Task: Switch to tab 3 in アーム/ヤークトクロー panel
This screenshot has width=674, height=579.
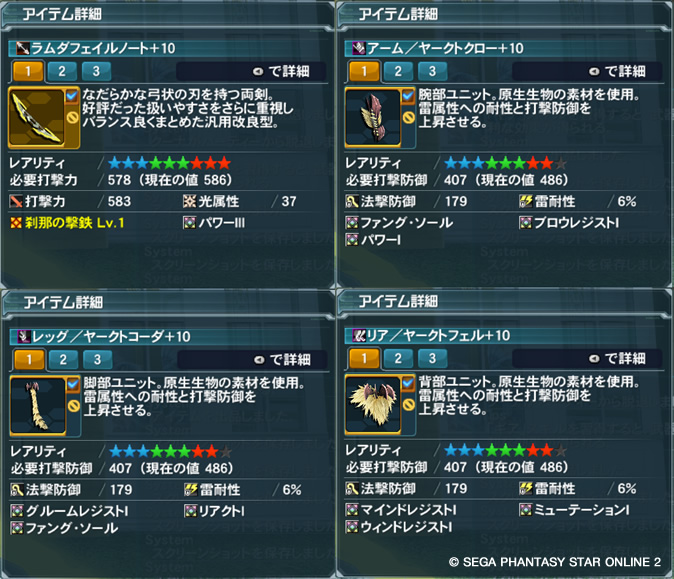Action: click(432, 71)
